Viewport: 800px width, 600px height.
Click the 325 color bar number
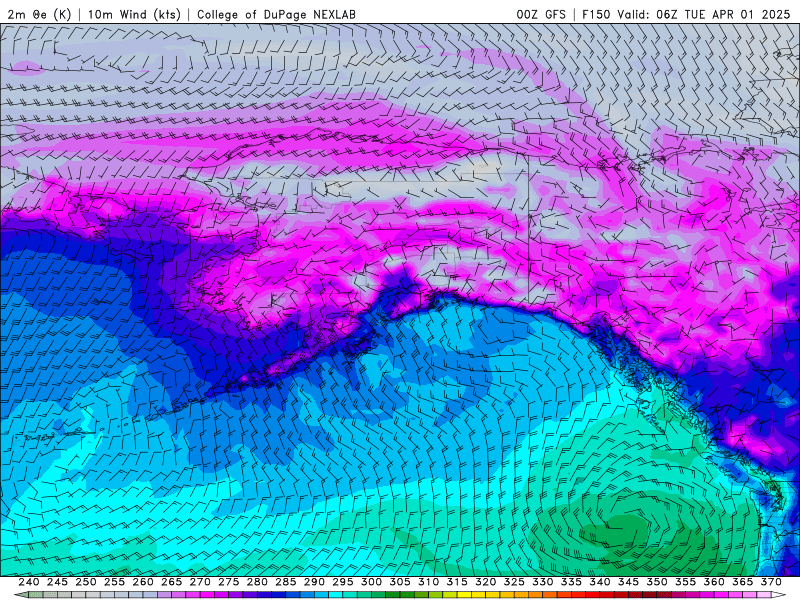[x=514, y=582]
